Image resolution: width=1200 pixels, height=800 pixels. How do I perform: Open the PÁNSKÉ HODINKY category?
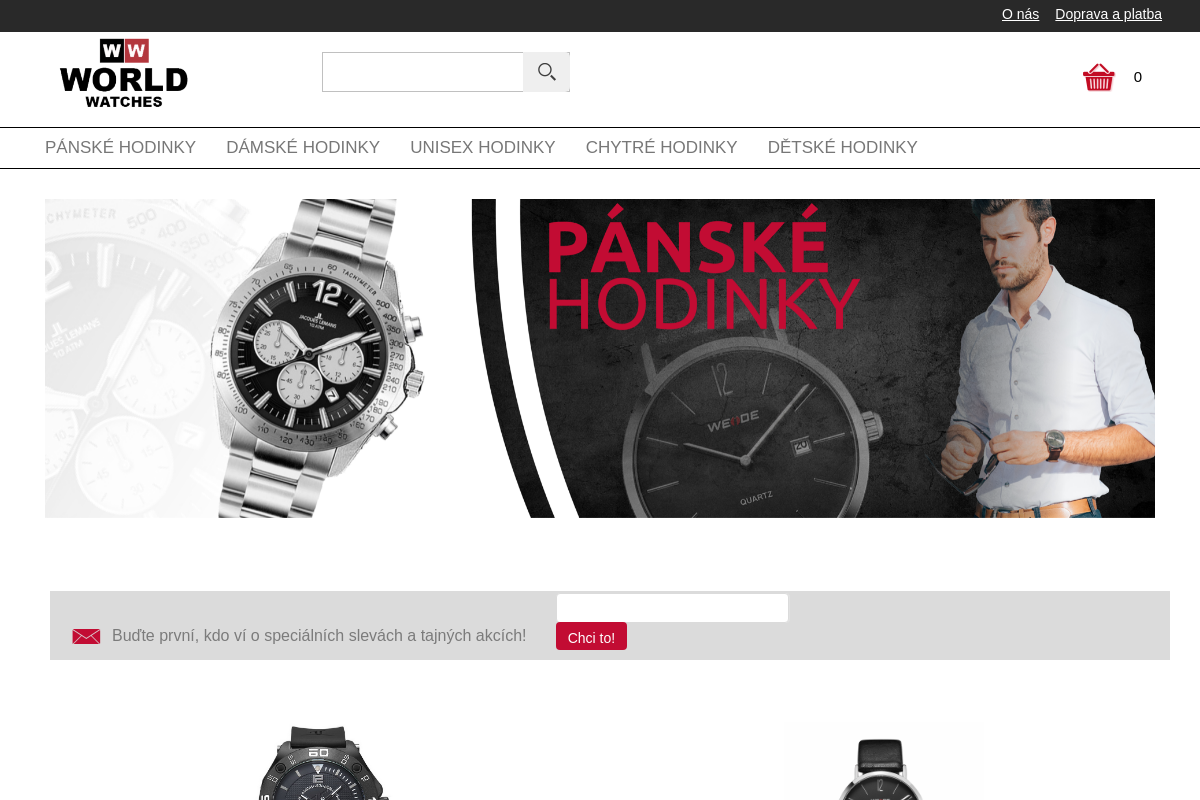120,148
